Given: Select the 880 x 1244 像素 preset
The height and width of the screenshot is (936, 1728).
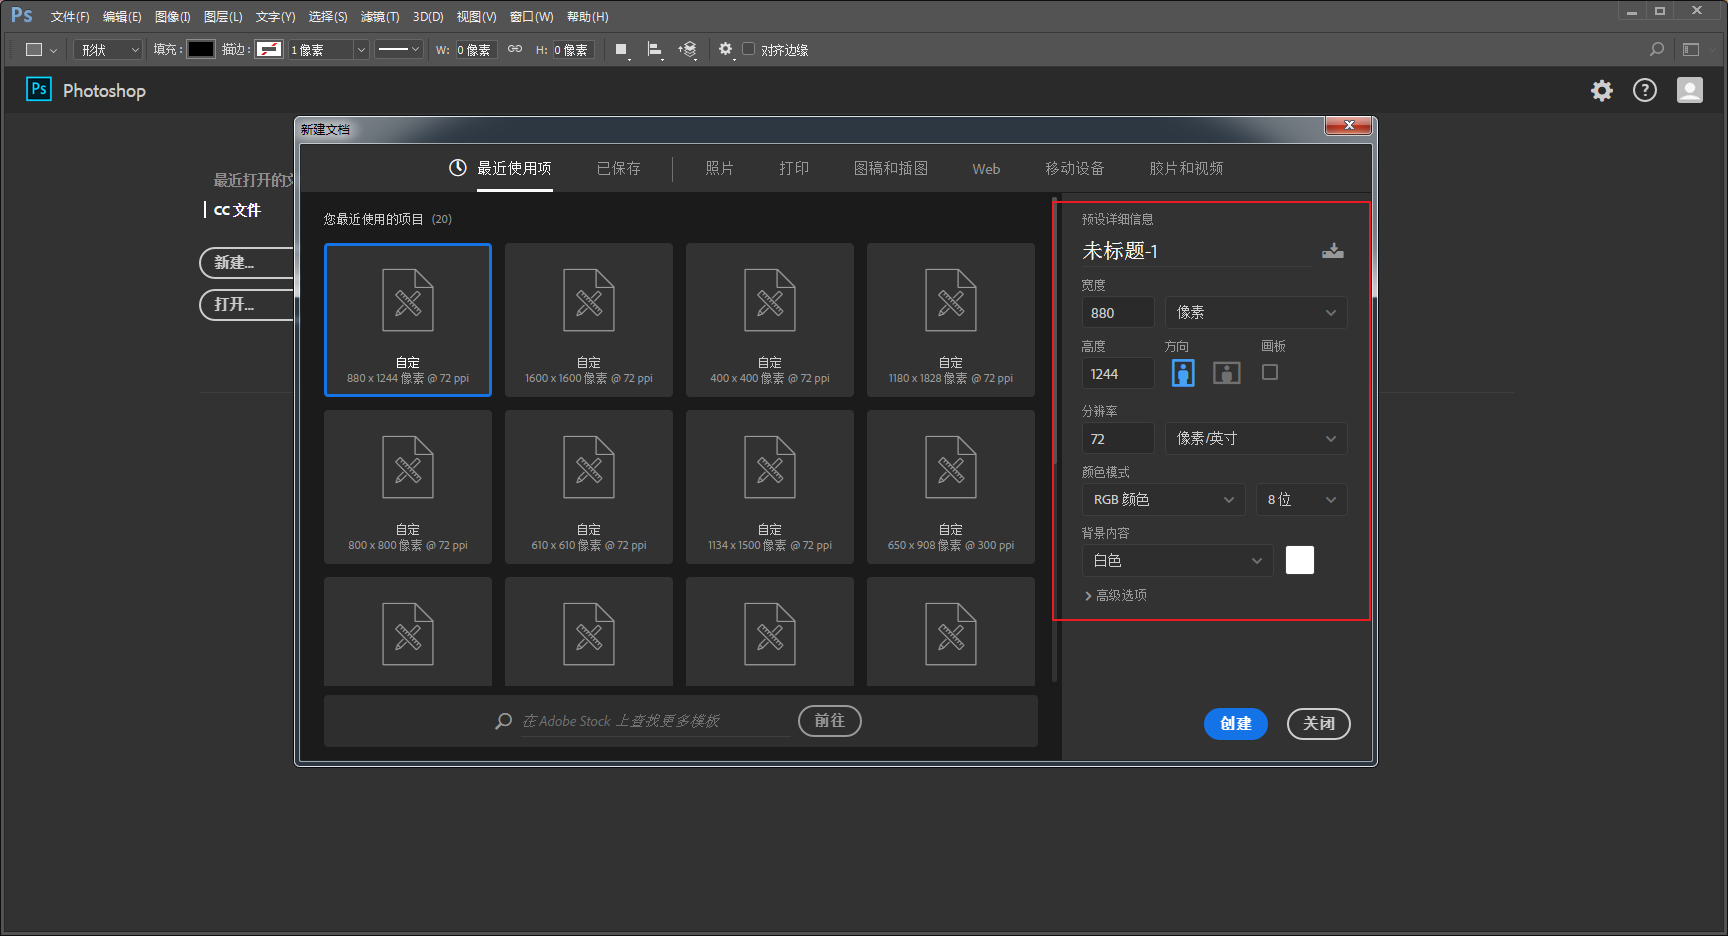Looking at the screenshot, I should (x=408, y=320).
